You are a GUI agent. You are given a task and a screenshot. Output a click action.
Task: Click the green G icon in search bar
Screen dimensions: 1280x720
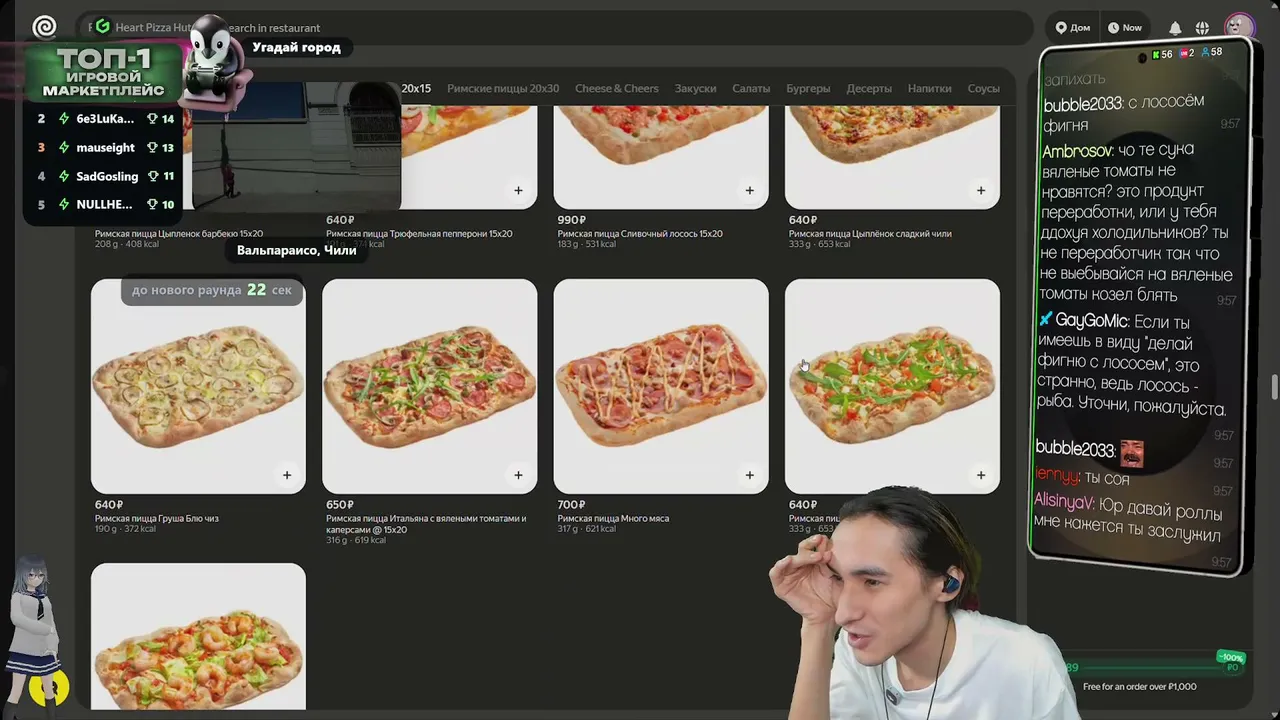pos(102,27)
